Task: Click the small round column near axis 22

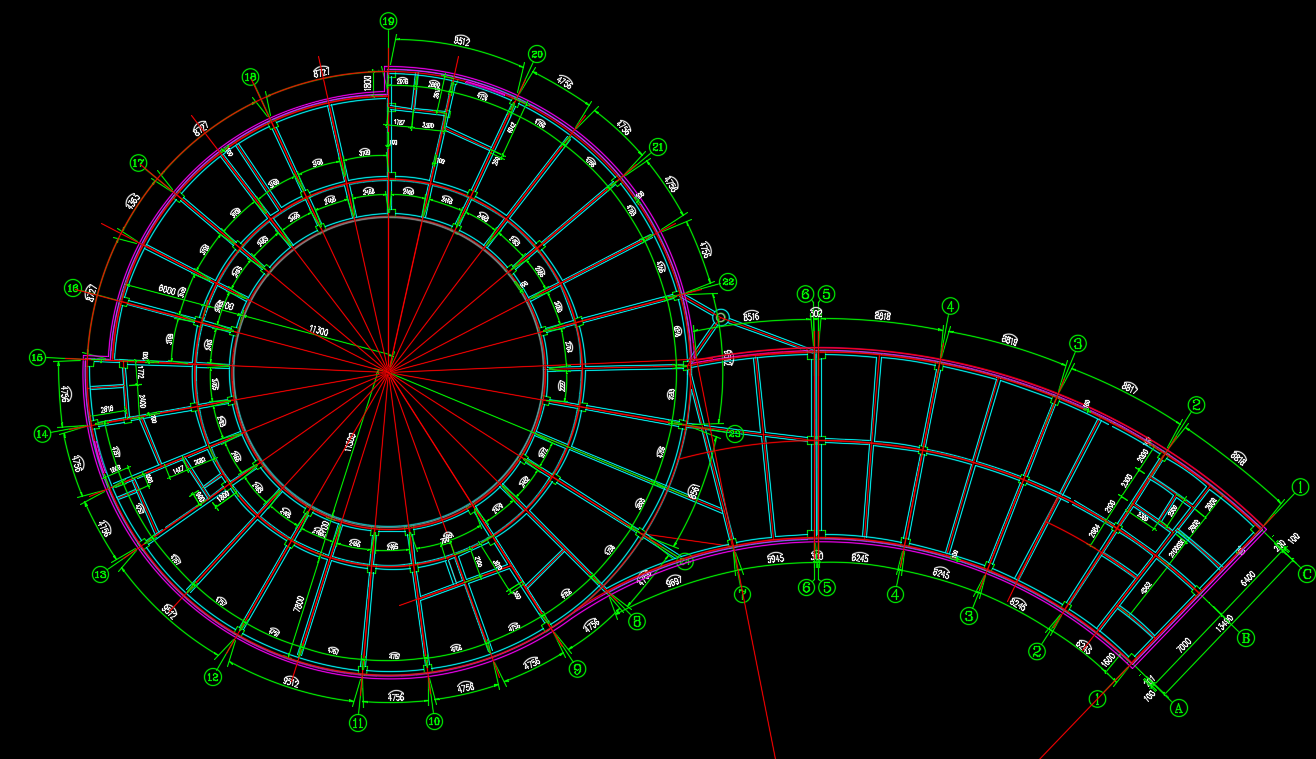Action: click(720, 317)
